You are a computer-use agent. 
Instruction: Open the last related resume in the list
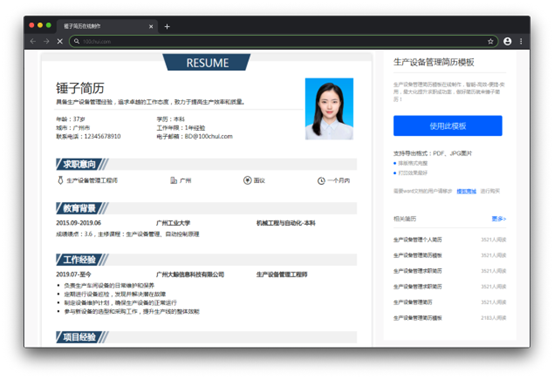pyautogui.click(x=418, y=318)
